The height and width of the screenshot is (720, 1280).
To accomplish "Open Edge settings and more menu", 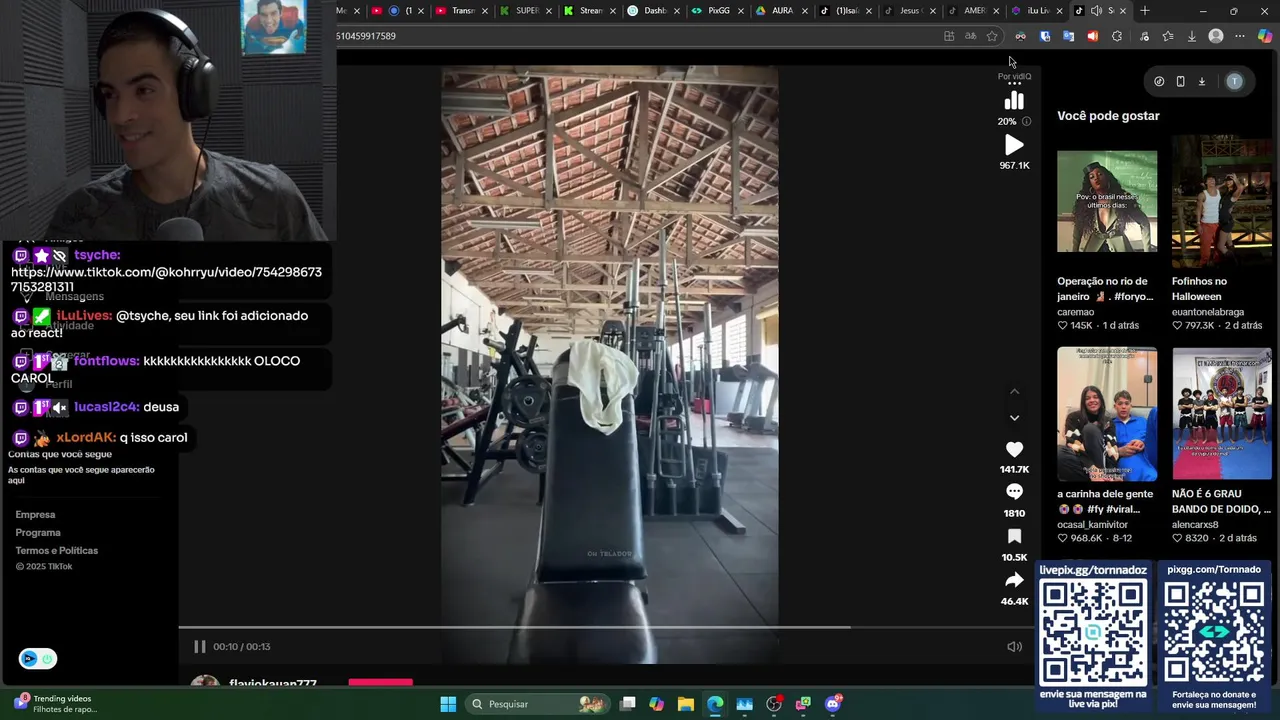I will click(1240, 36).
